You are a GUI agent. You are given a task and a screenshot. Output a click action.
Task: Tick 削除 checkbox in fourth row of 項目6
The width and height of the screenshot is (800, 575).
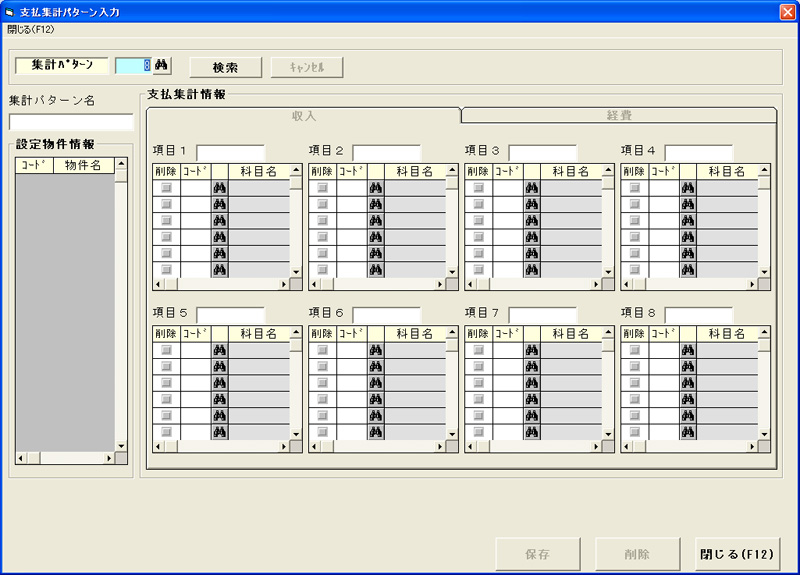coord(322,399)
